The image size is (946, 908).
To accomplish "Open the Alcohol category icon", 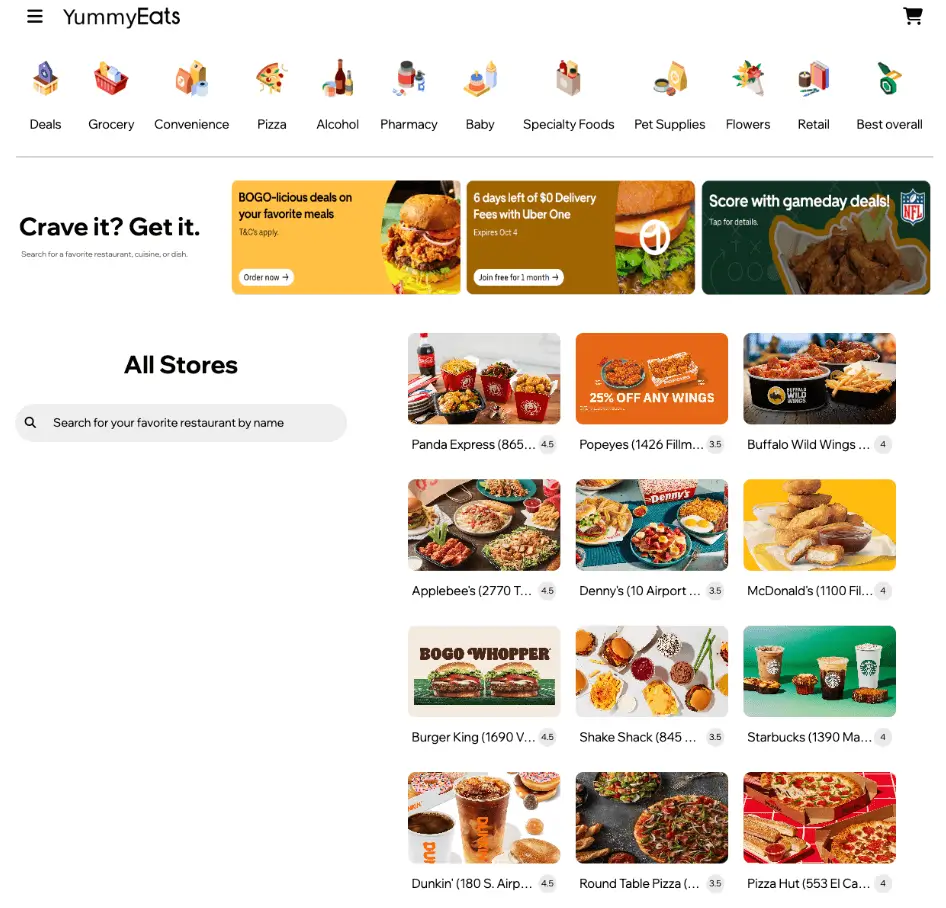I will (338, 78).
